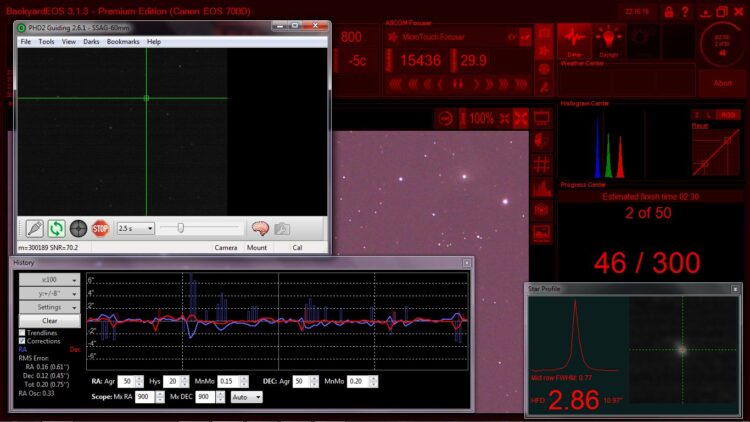Open PHD2 File menu

[x=26, y=42]
